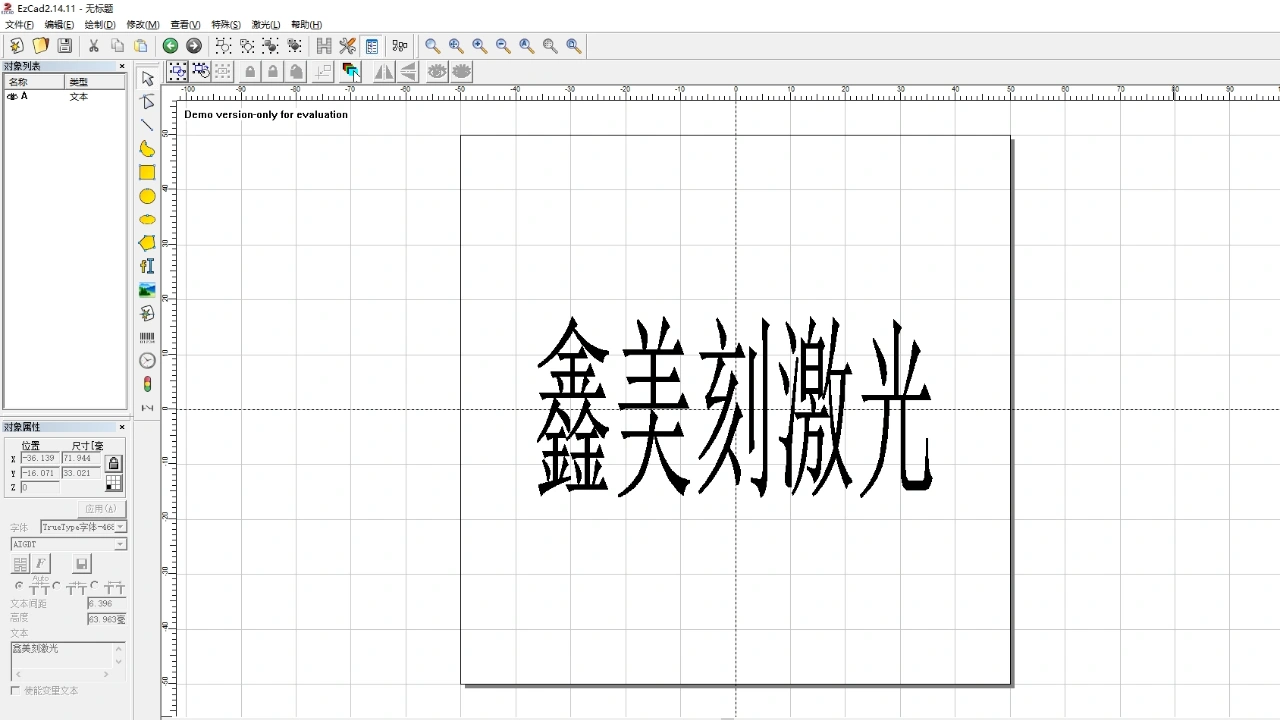Select the Pick arrow tool
The height and width of the screenshot is (720, 1280).
pos(147,78)
